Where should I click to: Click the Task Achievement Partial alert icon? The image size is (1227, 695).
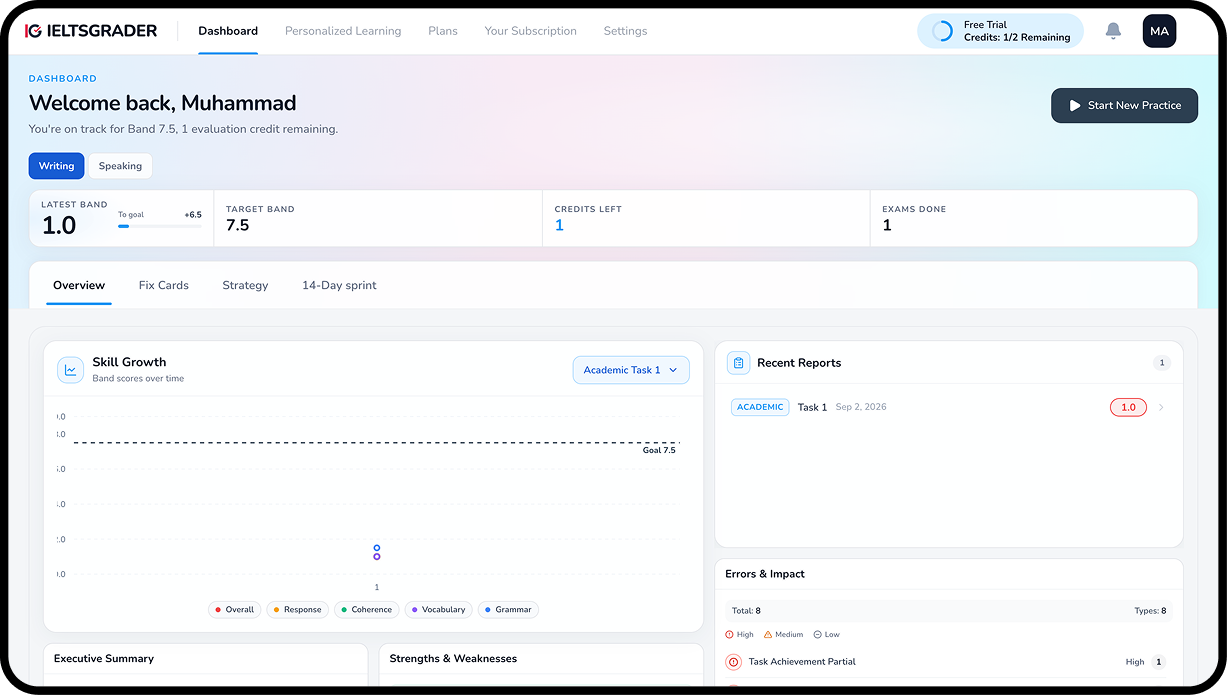(733, 662)
